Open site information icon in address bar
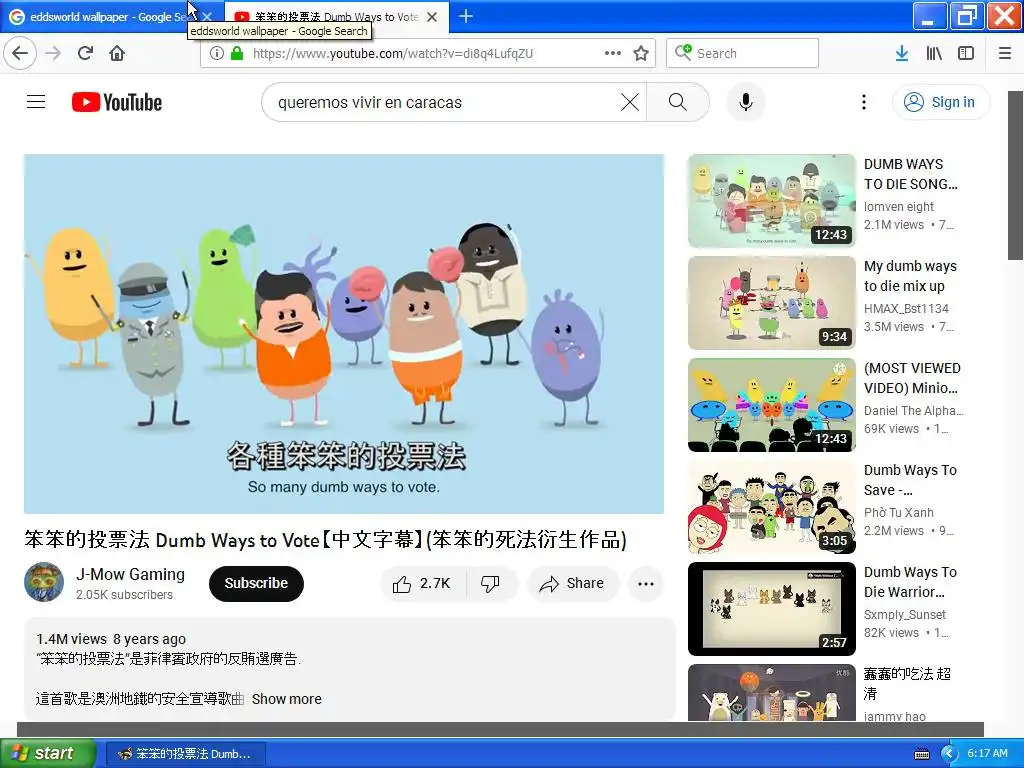Image resolution: width=1024 pixels, height=768 pixels. [217, 53]
